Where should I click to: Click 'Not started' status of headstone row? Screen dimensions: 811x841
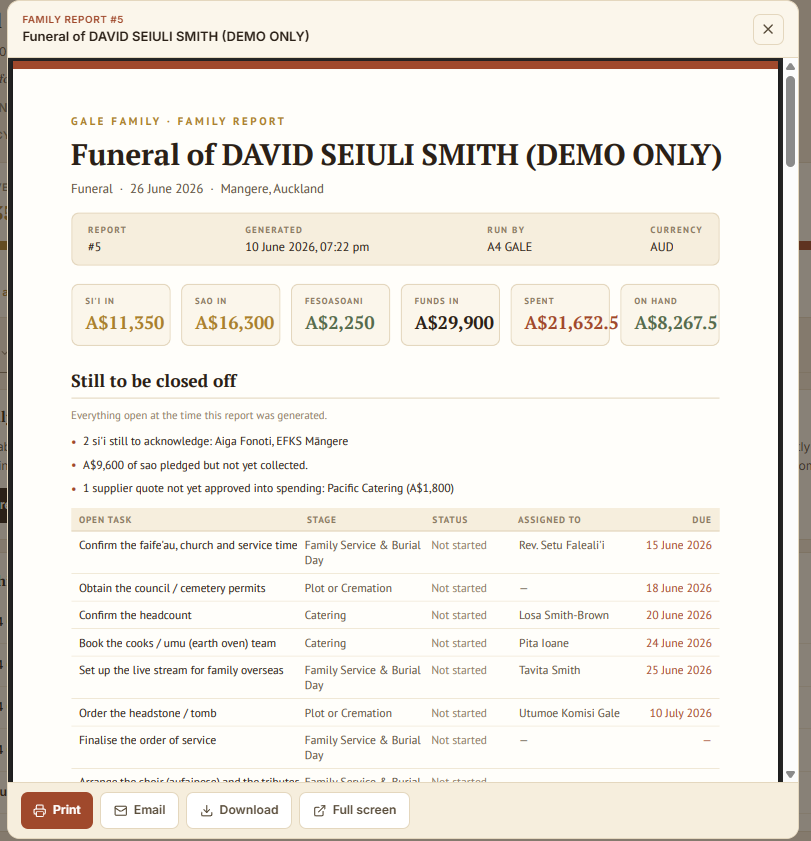tap(459, 713)
